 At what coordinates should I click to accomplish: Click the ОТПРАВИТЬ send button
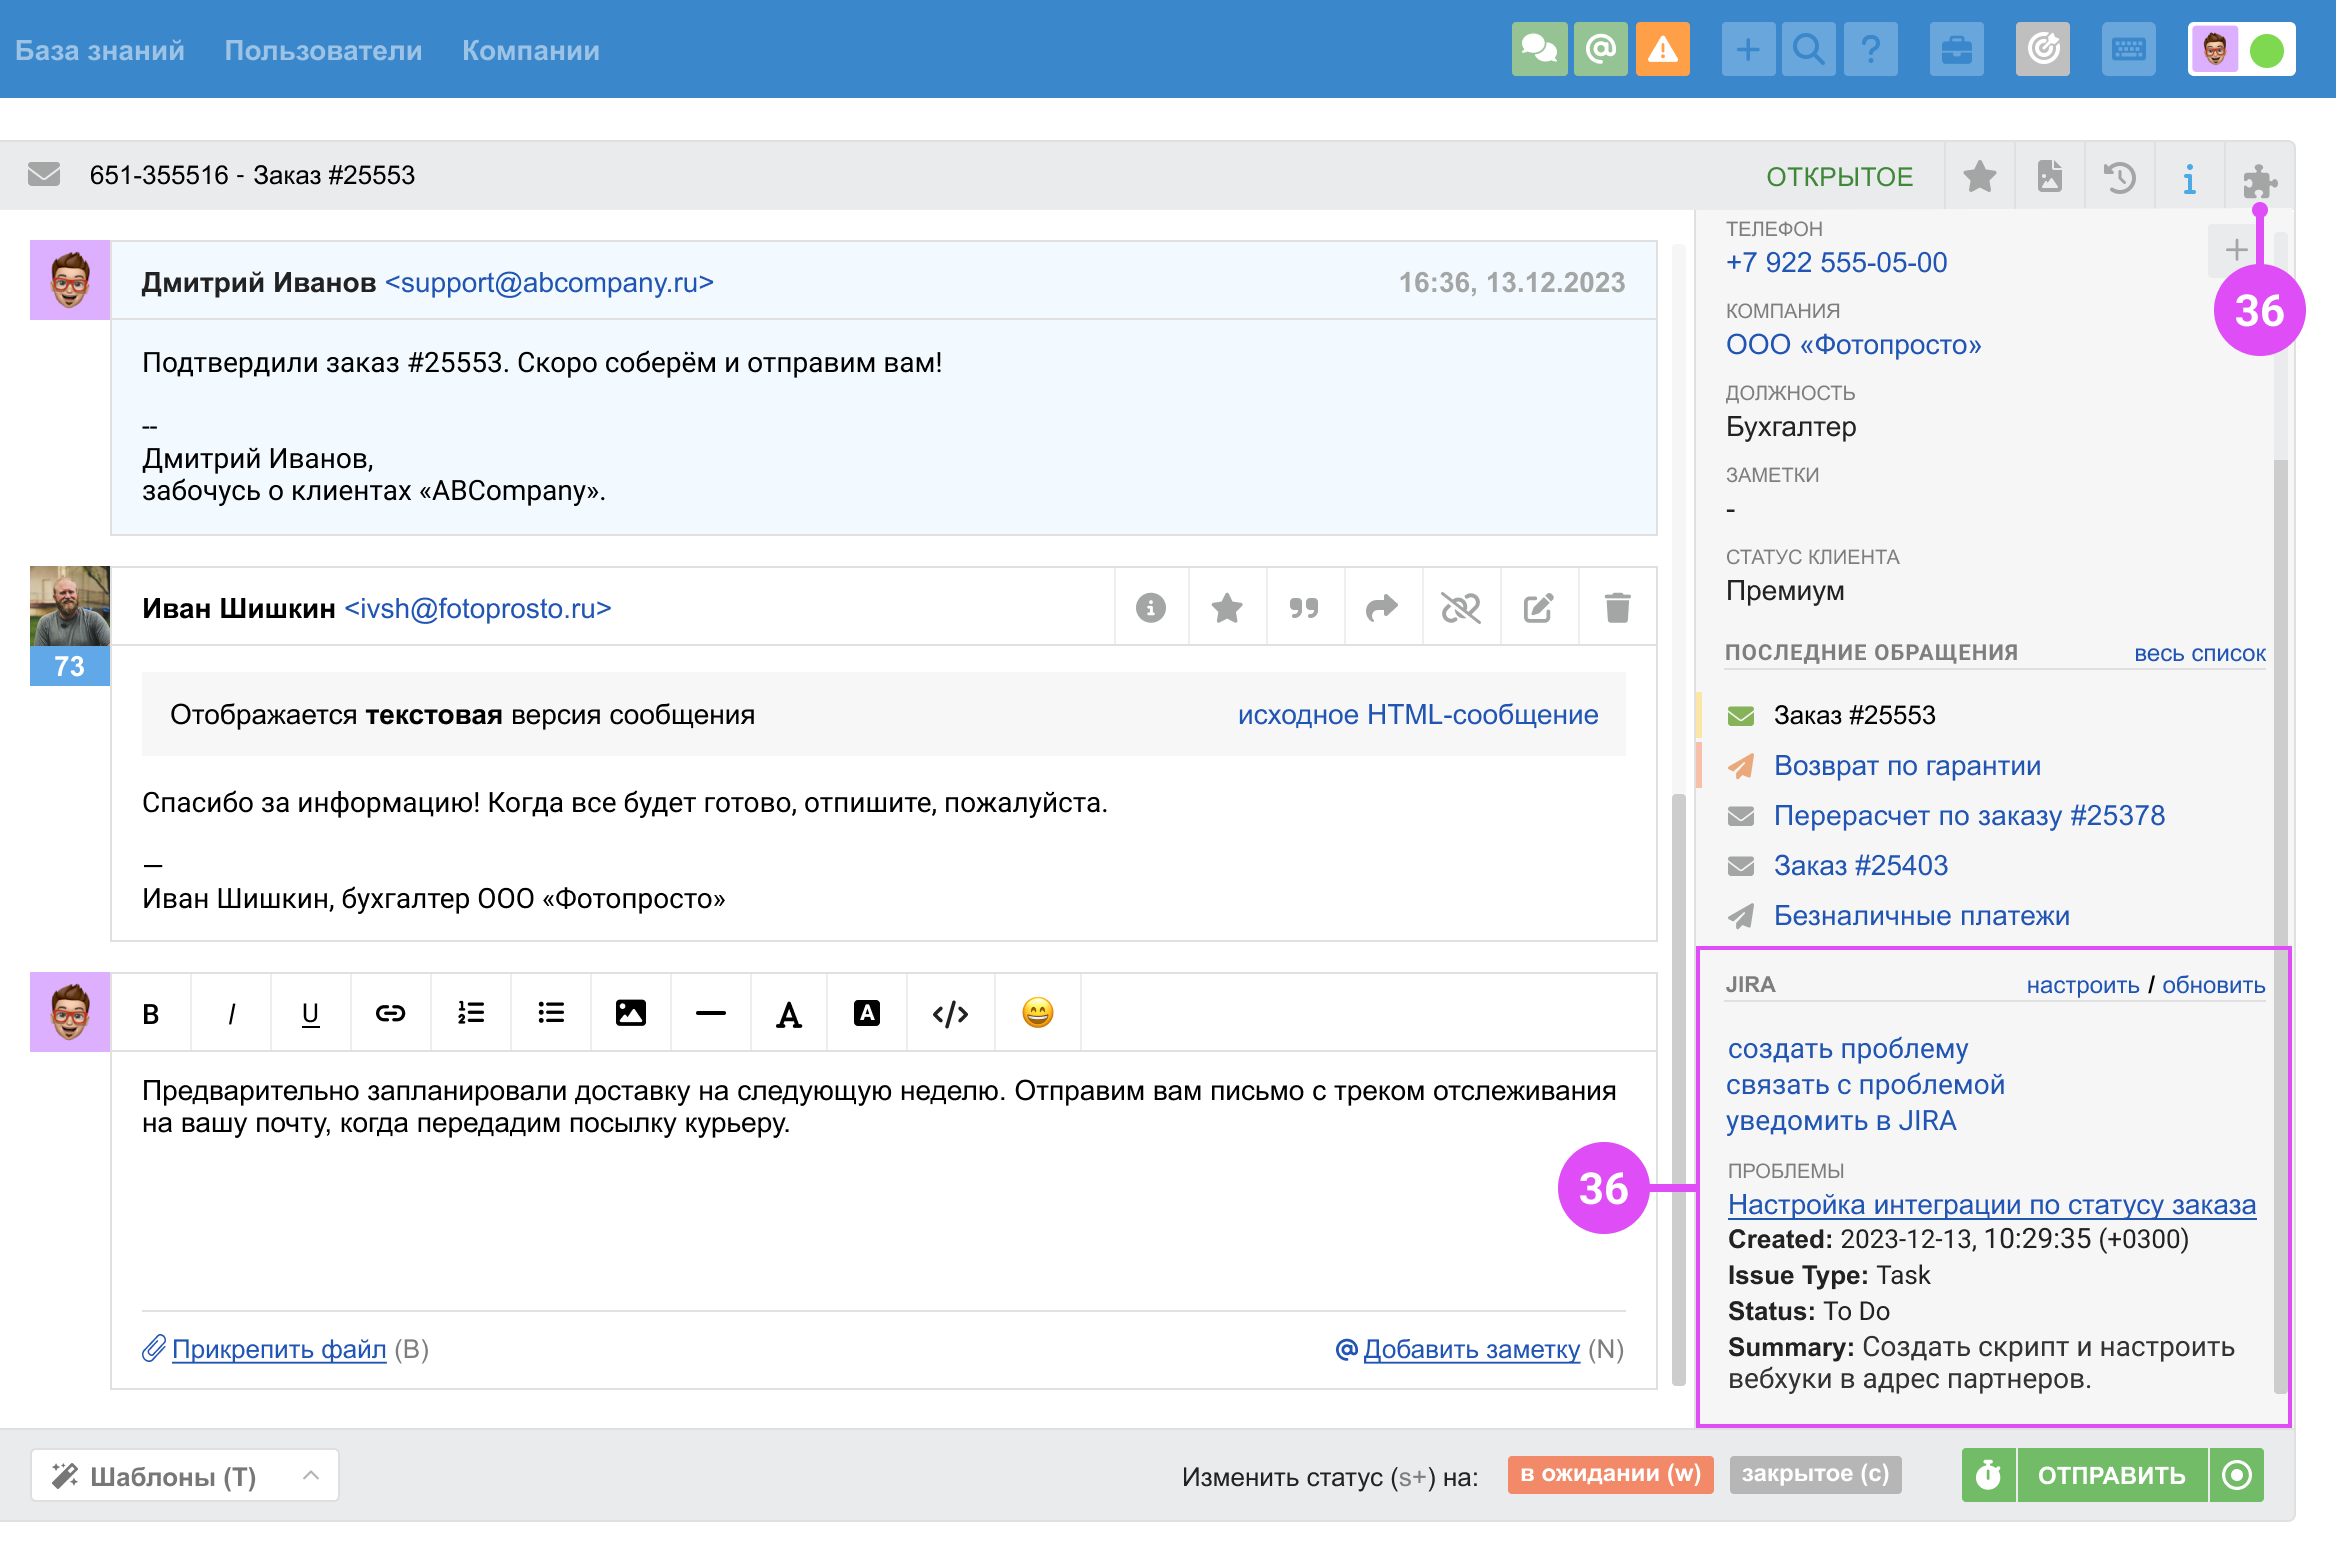click(x=2111, y=1475)
